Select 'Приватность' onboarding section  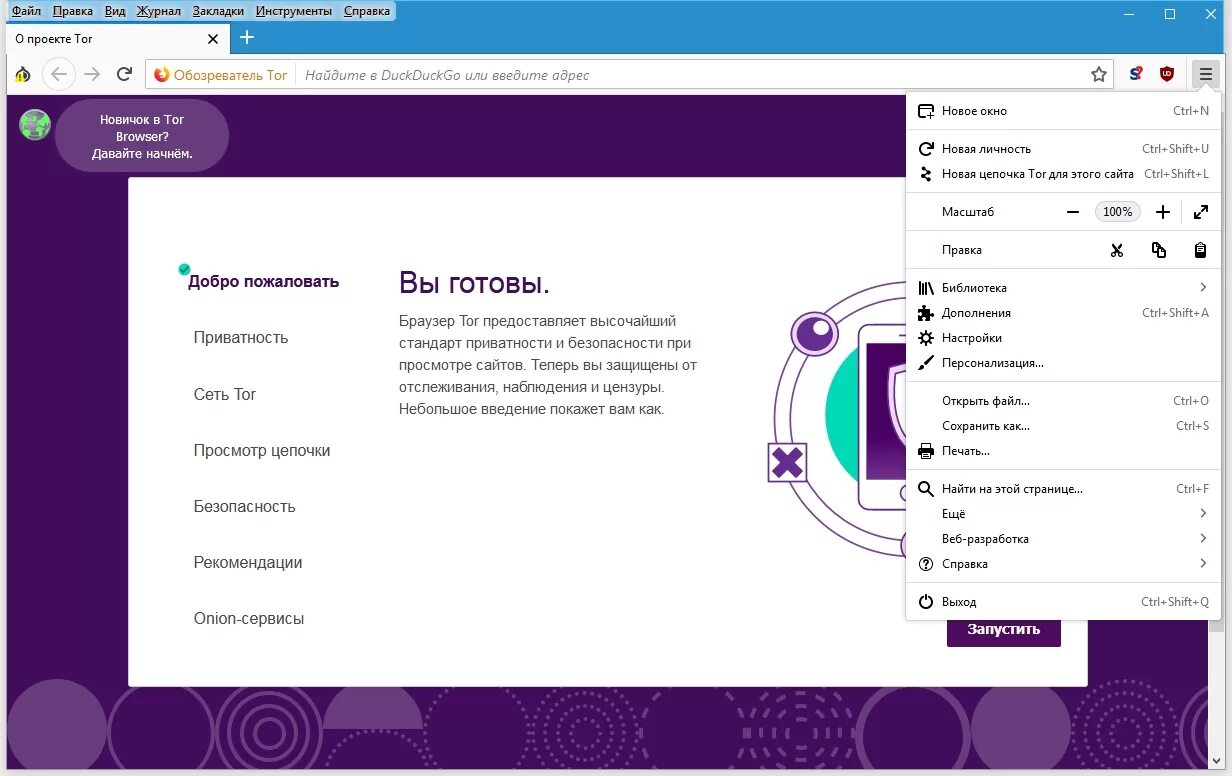pos(241,338)
